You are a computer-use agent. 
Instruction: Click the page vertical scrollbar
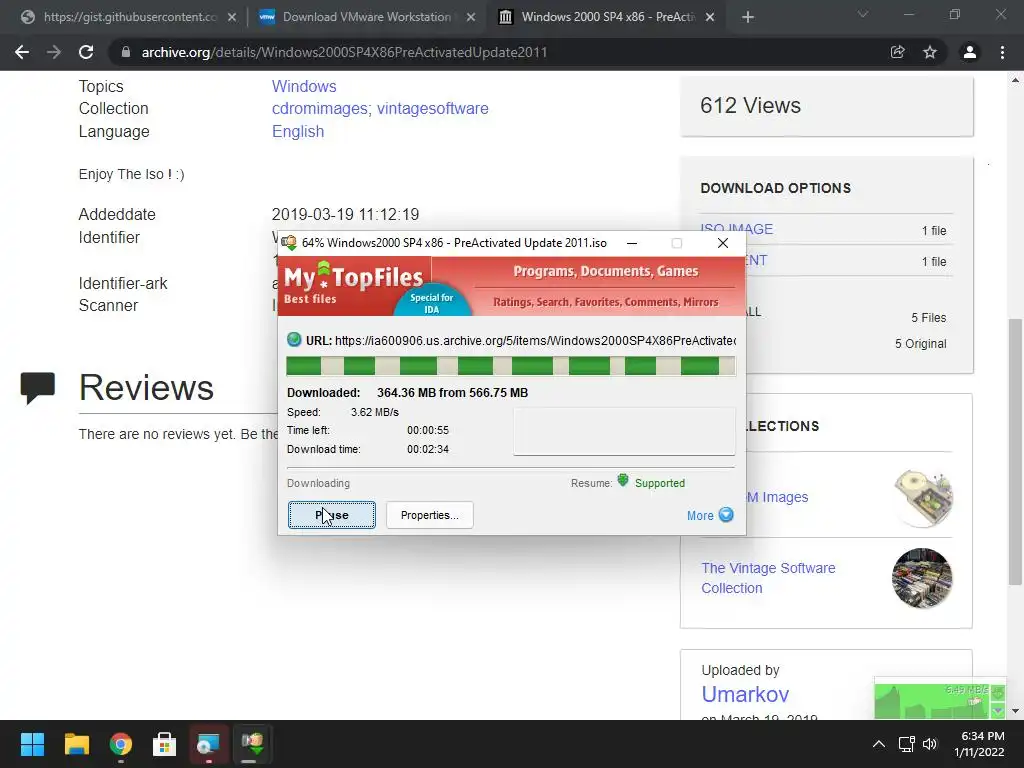tap(1015, 451)
